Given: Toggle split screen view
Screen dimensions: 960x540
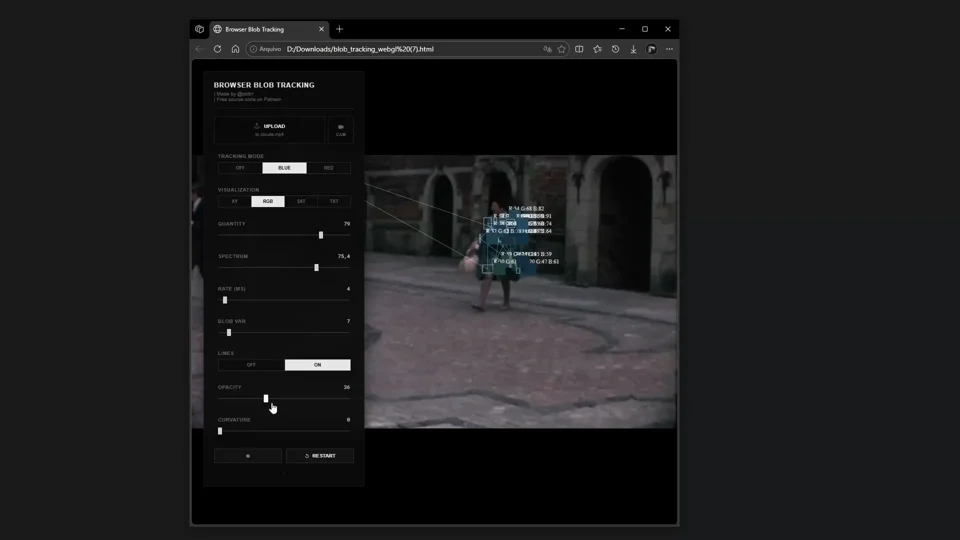Looking at the screenshot, I should (x=579, y=49).
